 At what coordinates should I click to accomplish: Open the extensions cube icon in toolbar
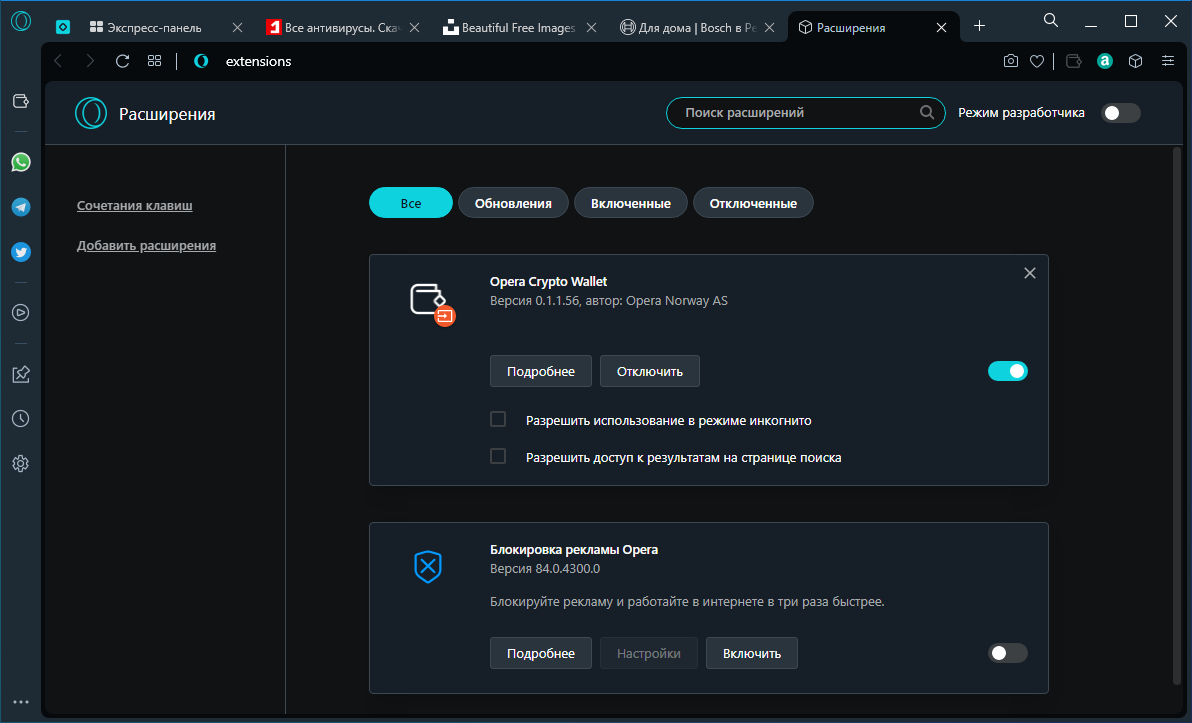pyautogui.click(x=1136, y=61)
